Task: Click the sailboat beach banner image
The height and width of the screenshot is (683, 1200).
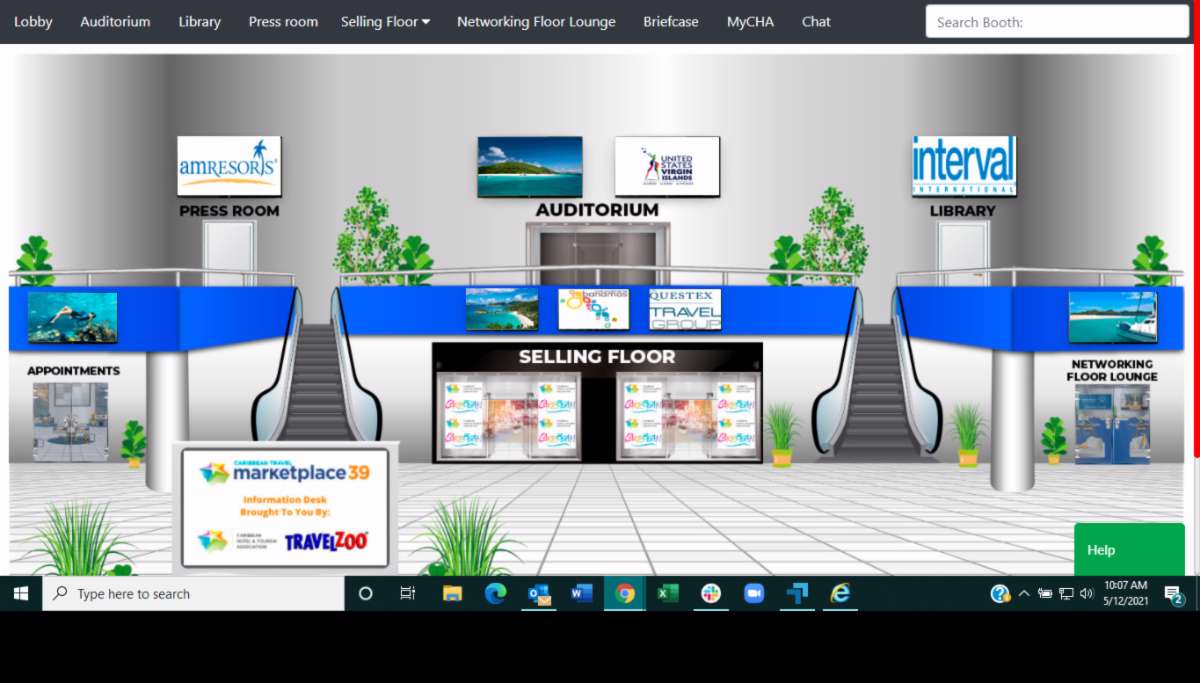Action: [x=1112, y=317]
